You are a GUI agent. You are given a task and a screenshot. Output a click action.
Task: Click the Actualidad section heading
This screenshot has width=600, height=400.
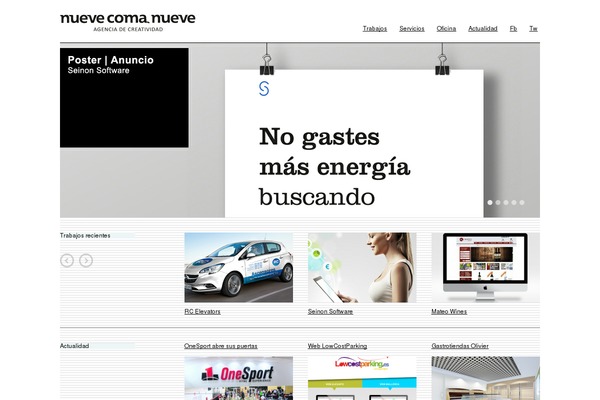click(75, 346)
